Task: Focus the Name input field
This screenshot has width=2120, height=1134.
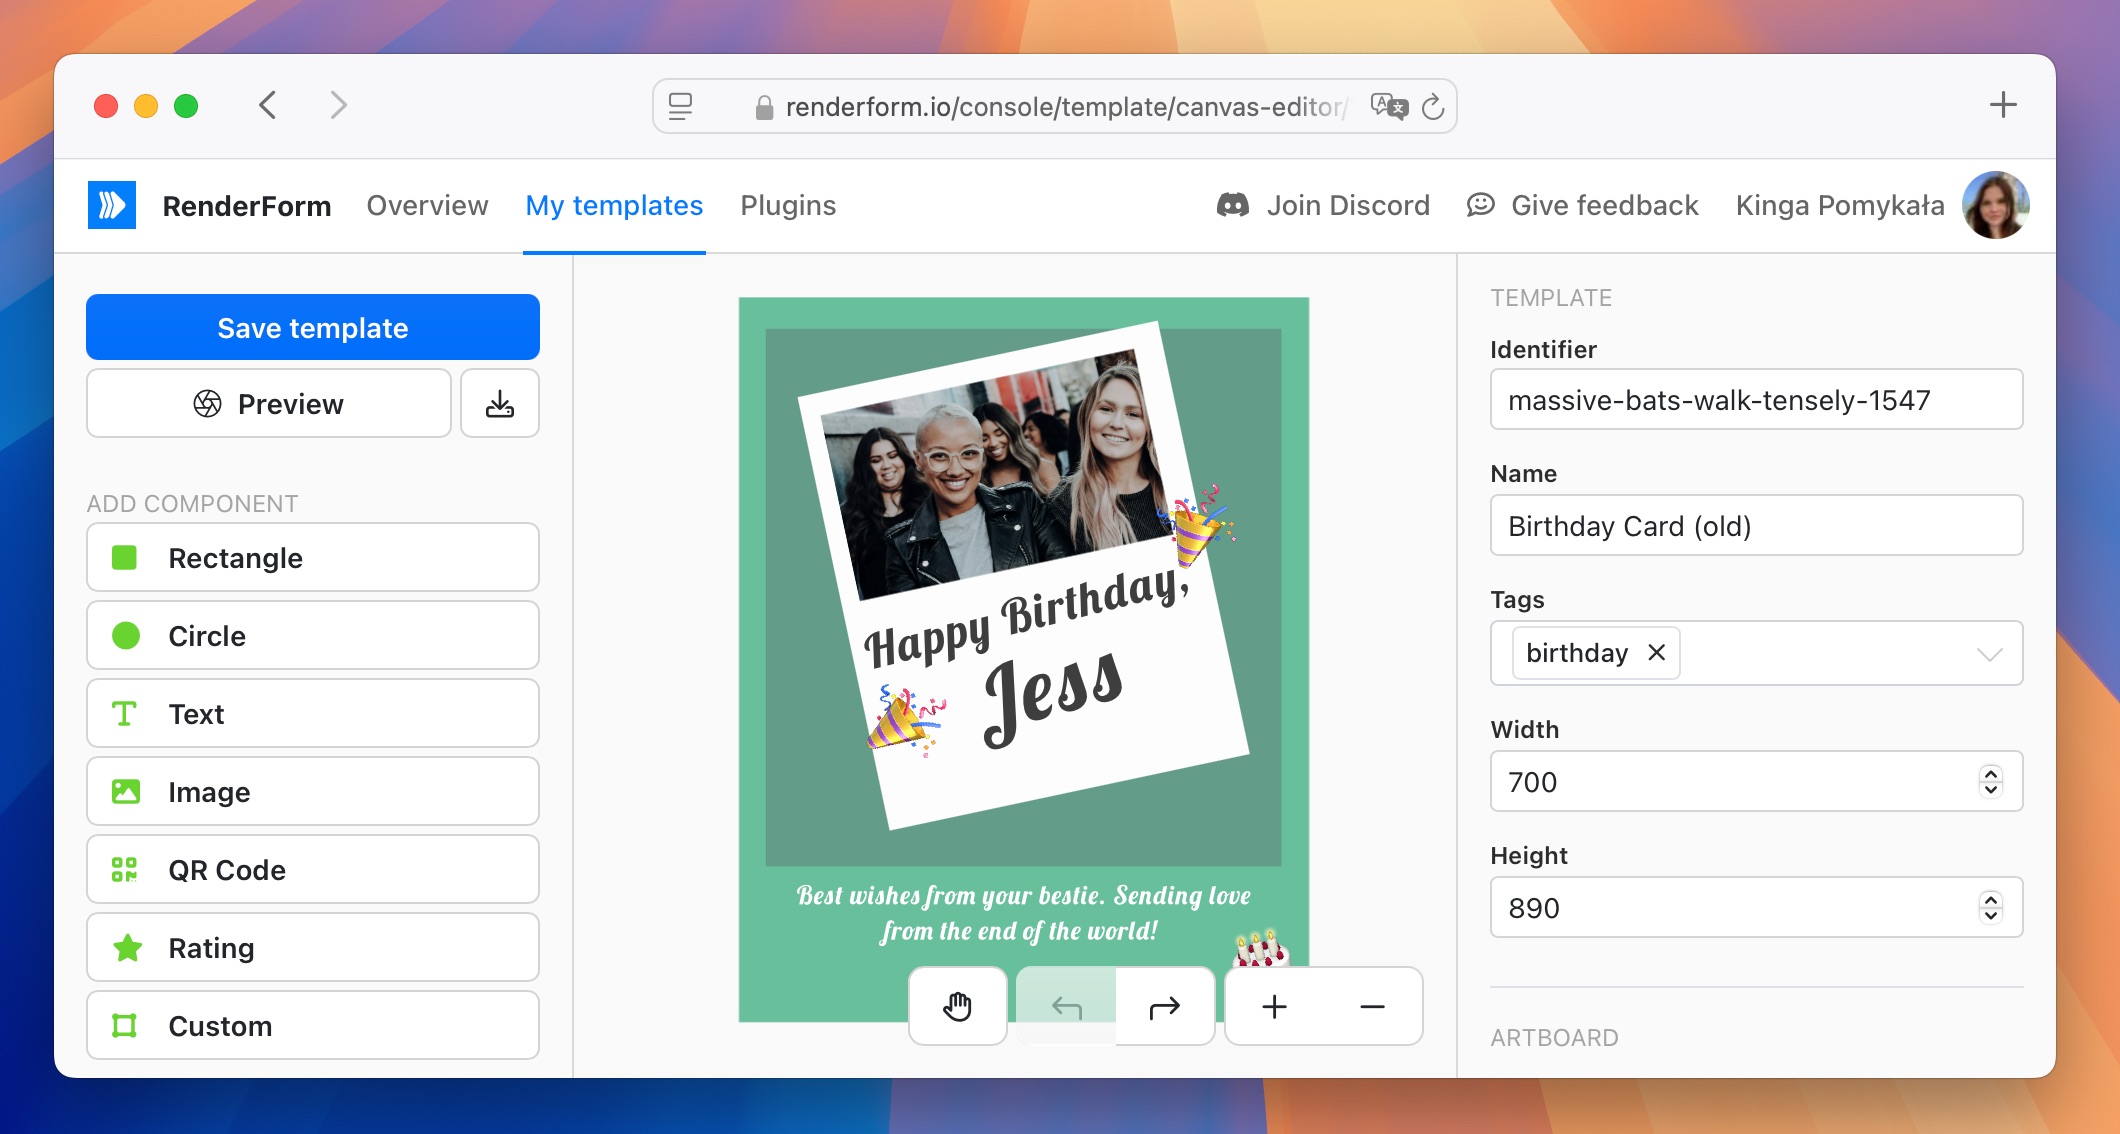Action: [x=1756, y=526]
